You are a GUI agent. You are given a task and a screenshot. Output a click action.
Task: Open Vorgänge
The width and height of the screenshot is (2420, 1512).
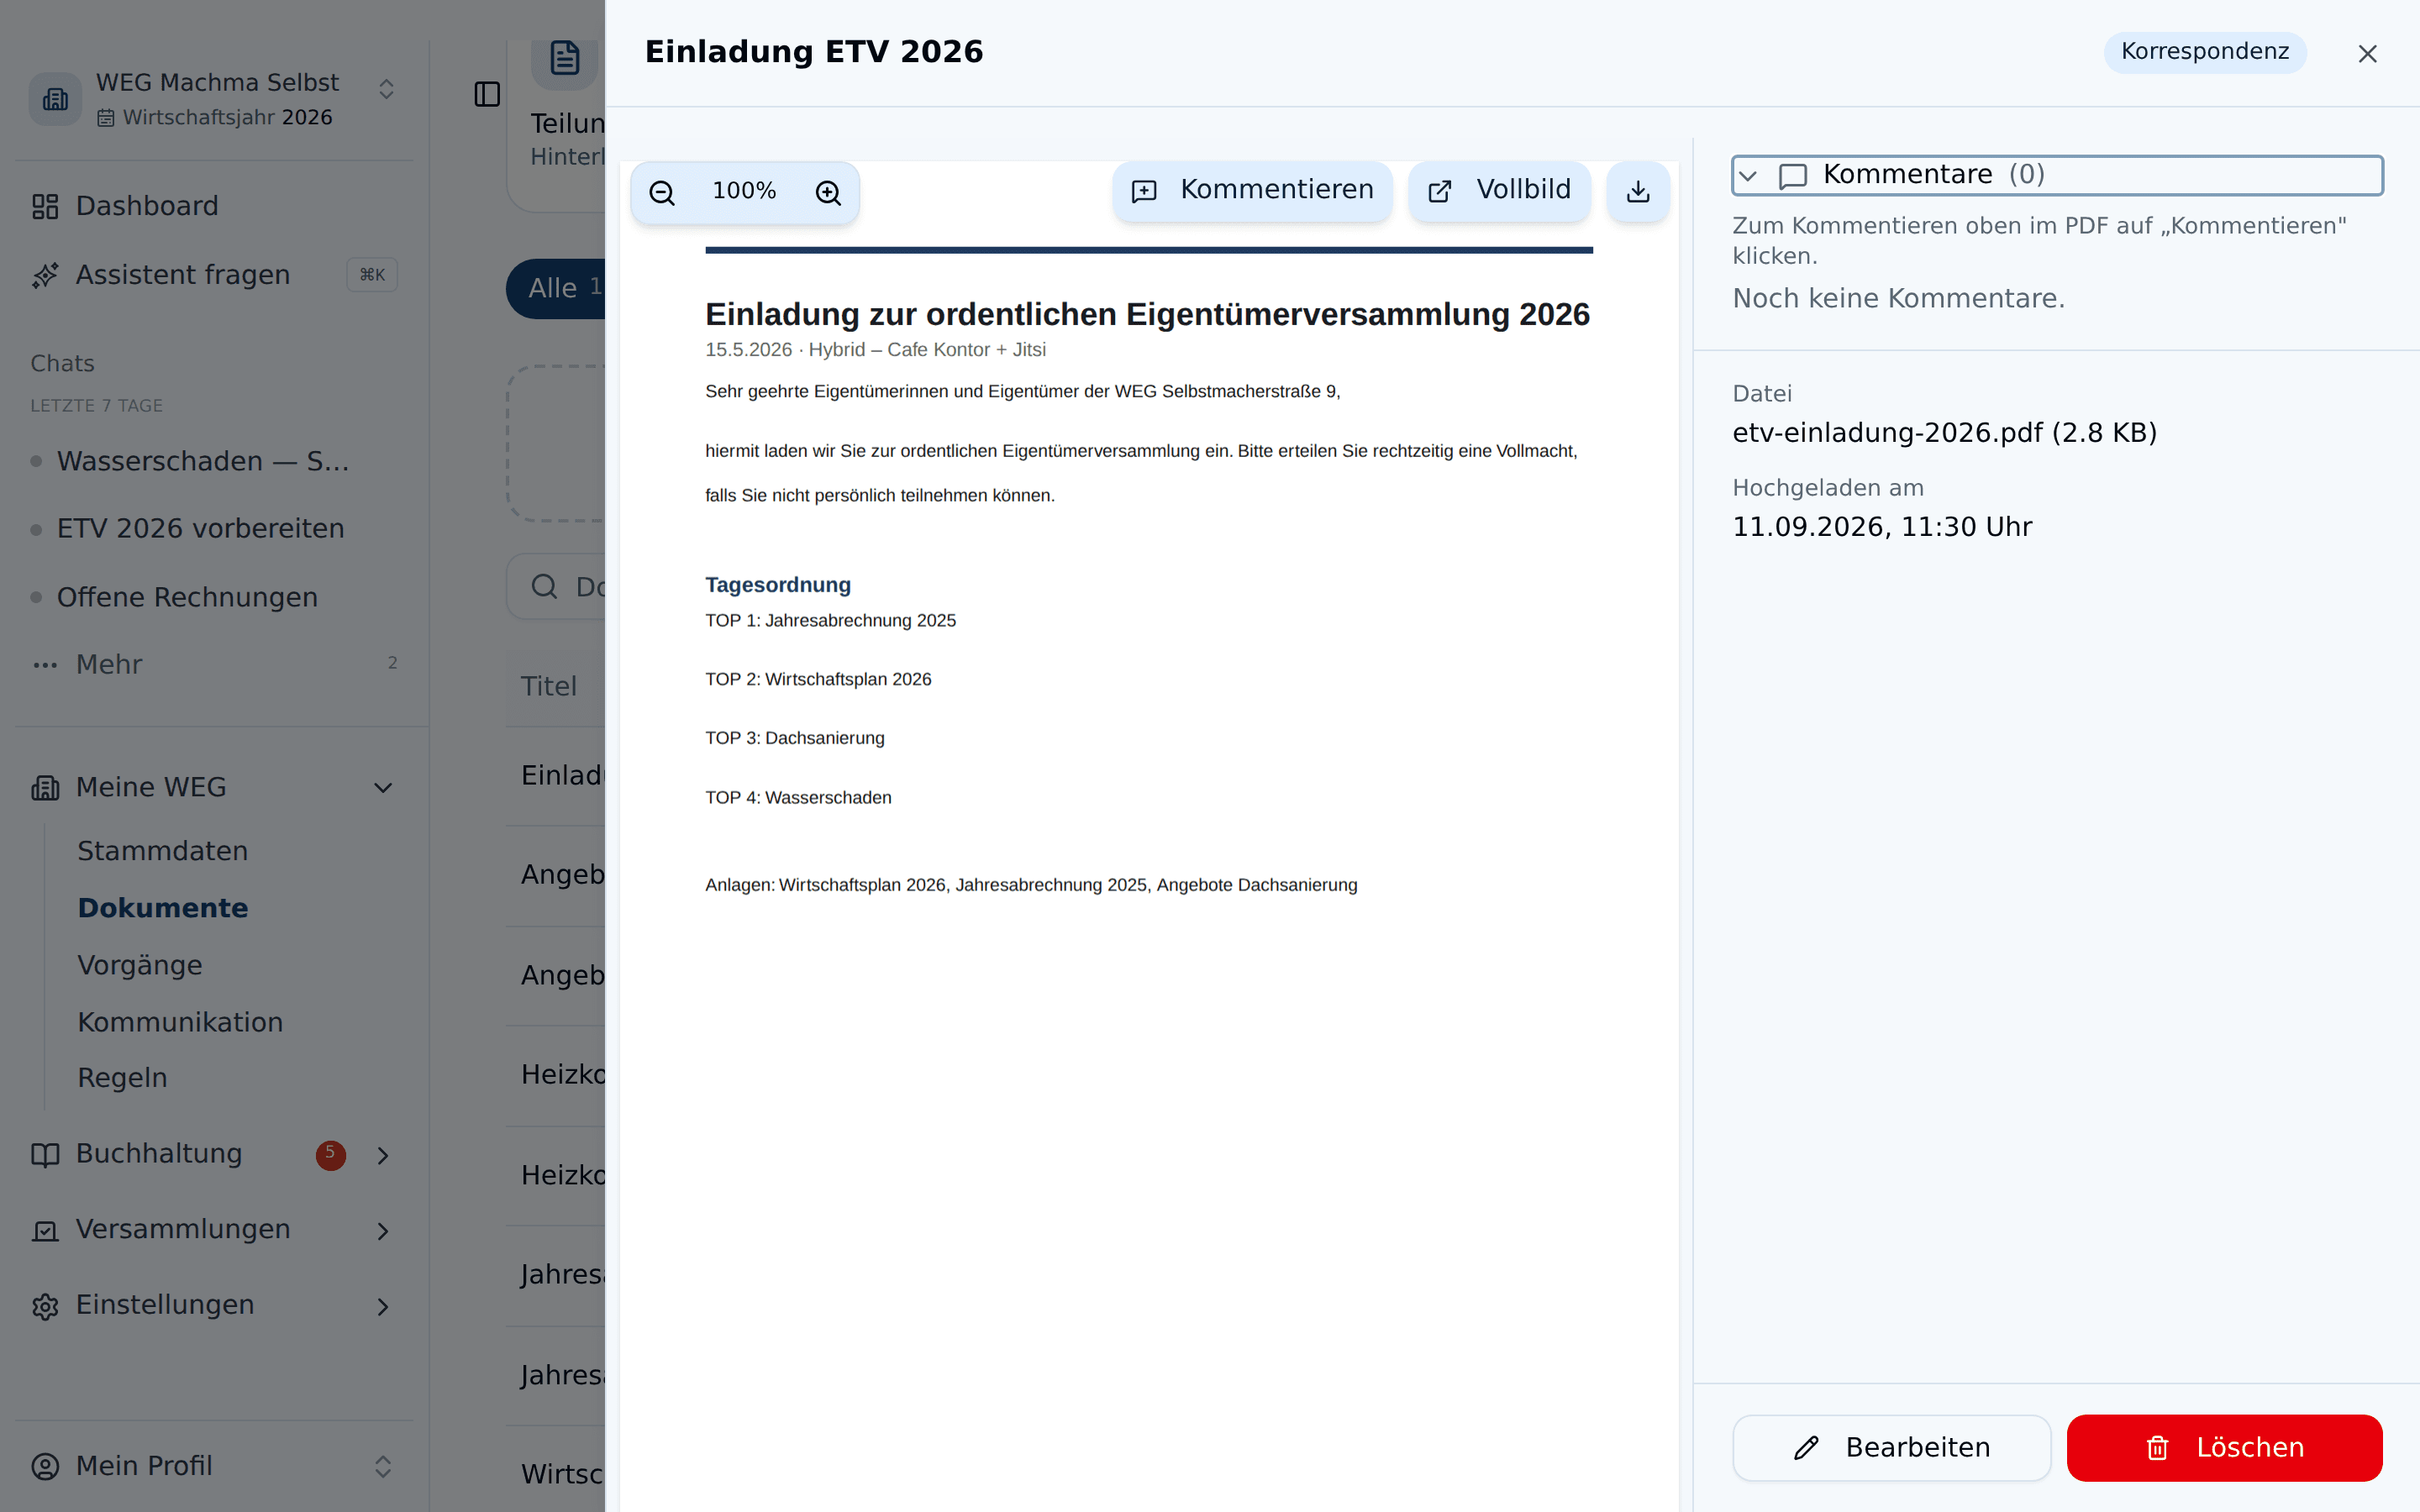tap(140, 965)
